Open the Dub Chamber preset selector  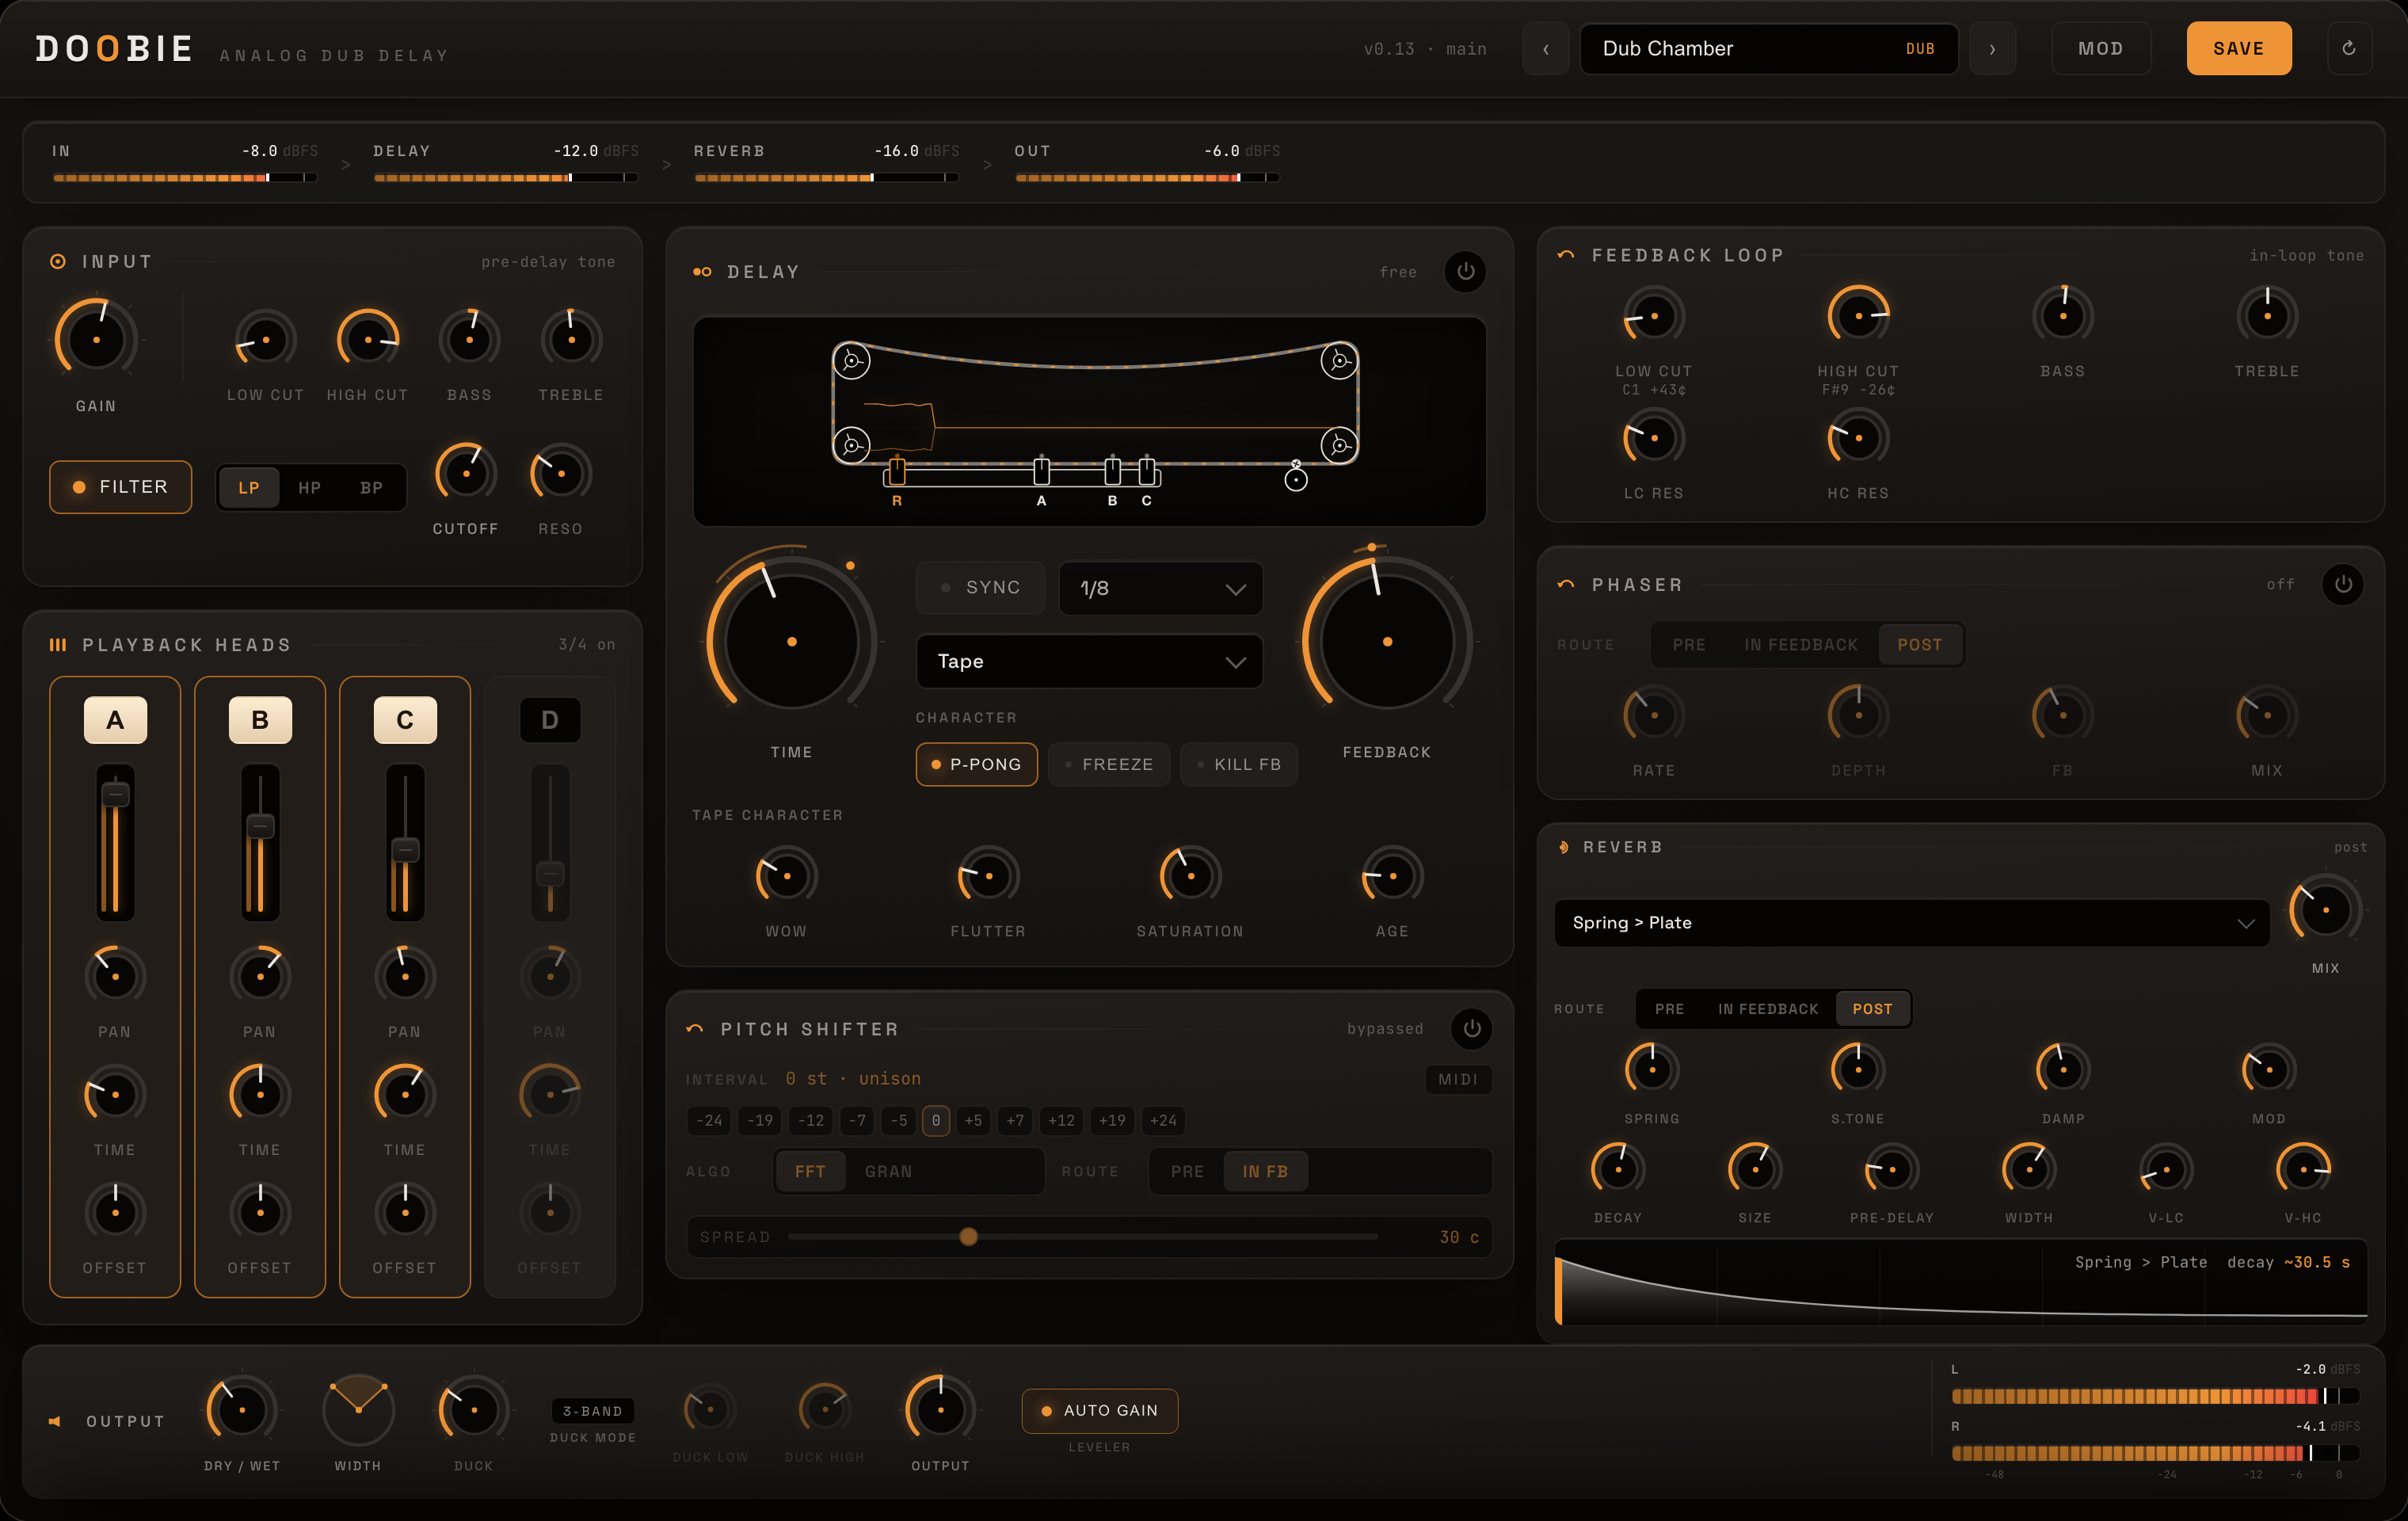tap(1768, 48)
